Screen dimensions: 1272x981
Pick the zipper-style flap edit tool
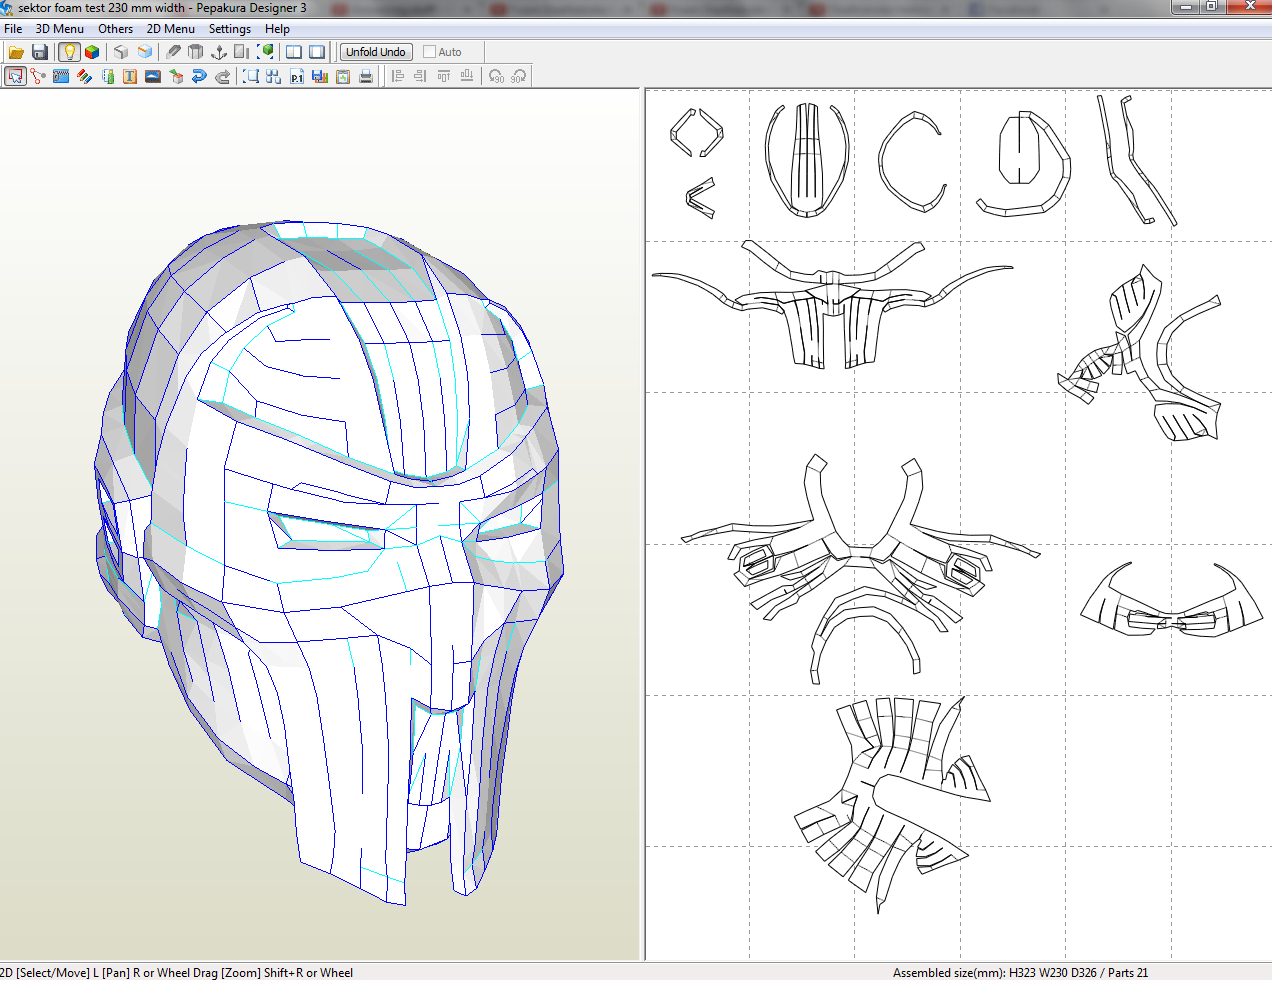[61, 76]
